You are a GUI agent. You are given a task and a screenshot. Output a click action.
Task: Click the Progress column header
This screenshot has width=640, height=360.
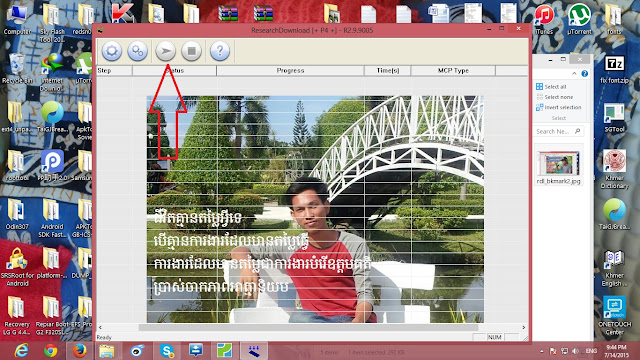tap(290, 71)
